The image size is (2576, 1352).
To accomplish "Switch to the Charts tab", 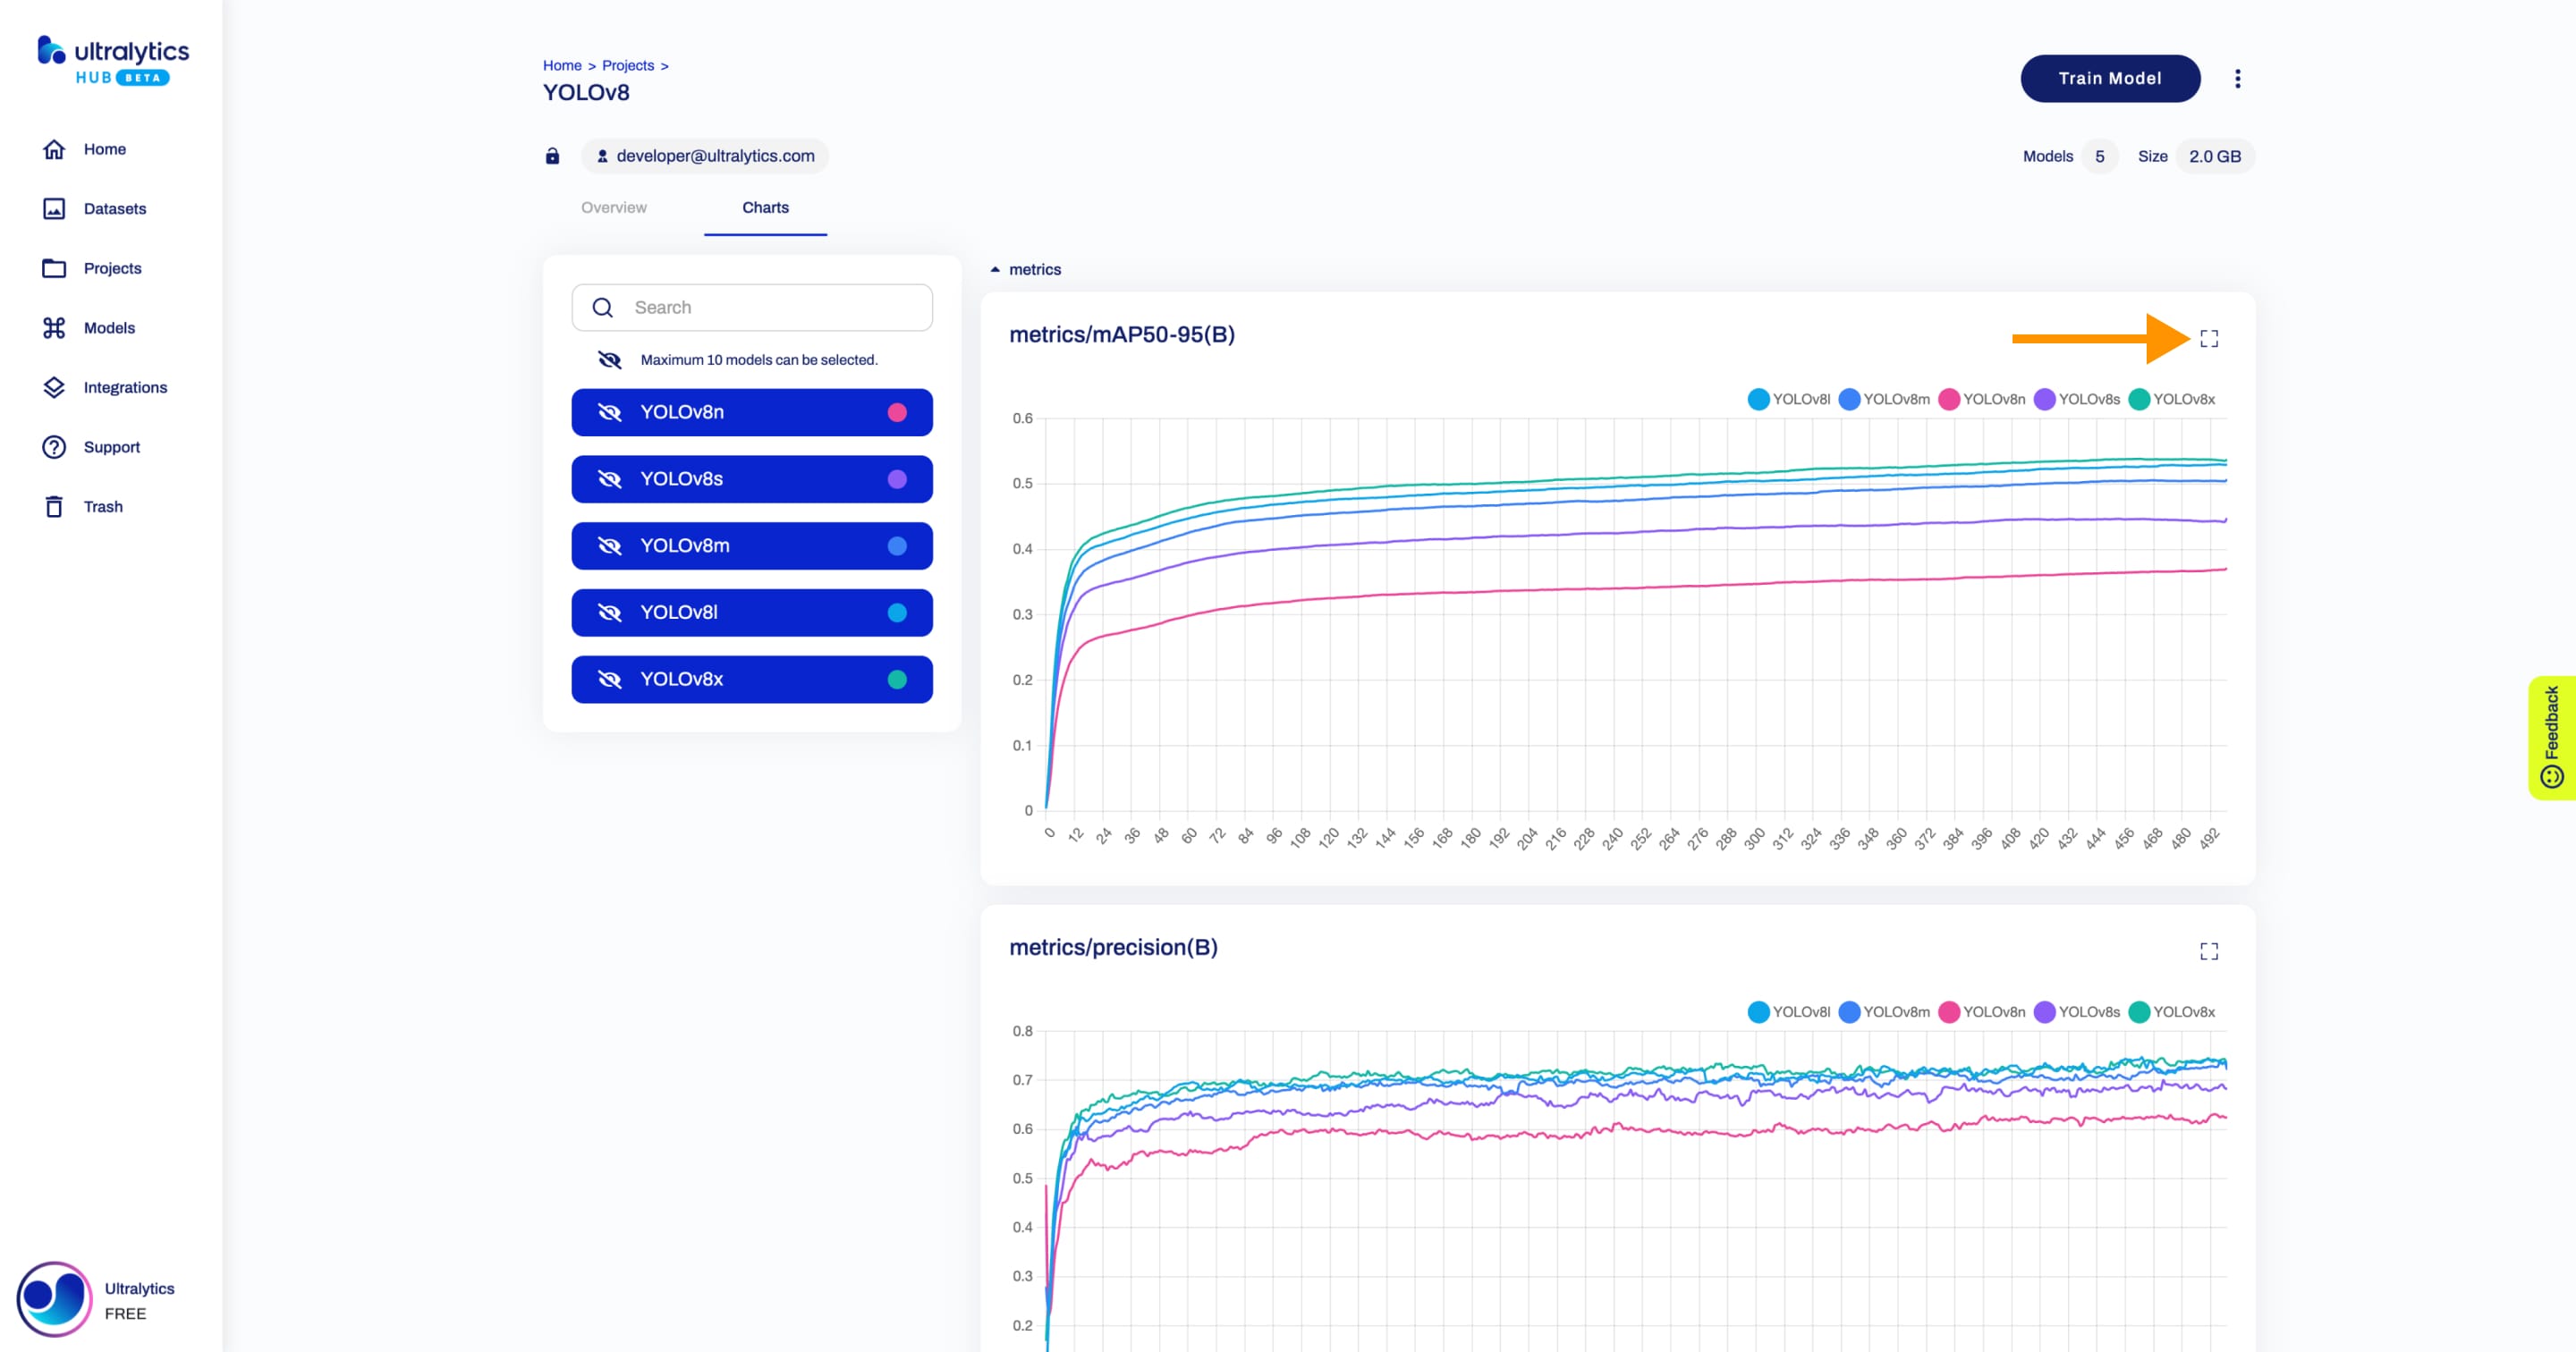I will (x=763, y=207).
